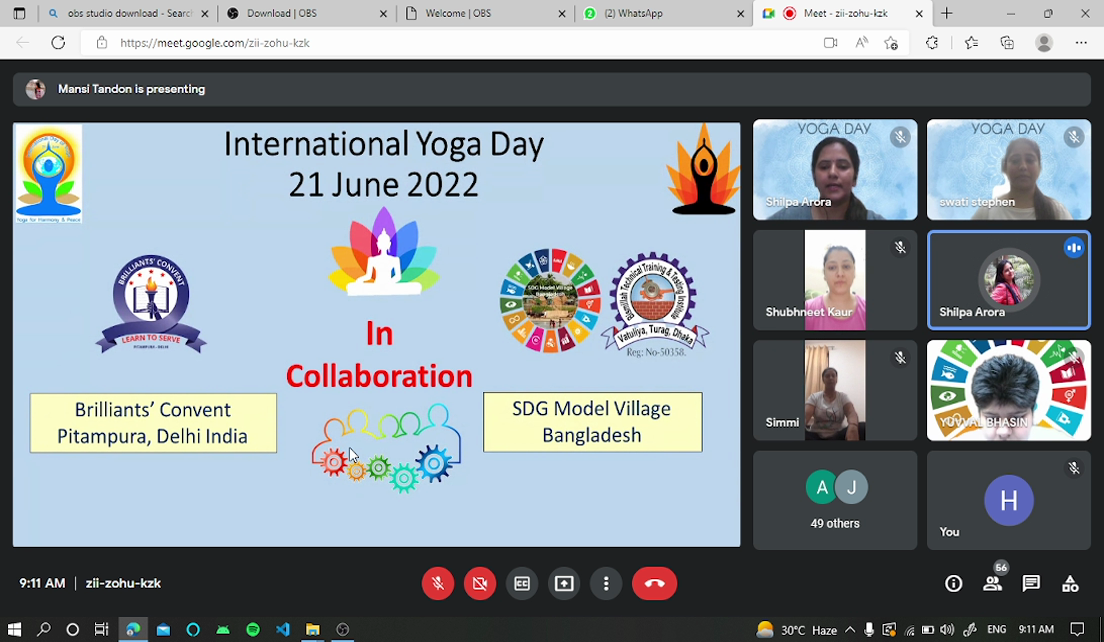This screenshot has height=642, width=1104.
Task: Open the 49 others participants tile
Action: 834,500
